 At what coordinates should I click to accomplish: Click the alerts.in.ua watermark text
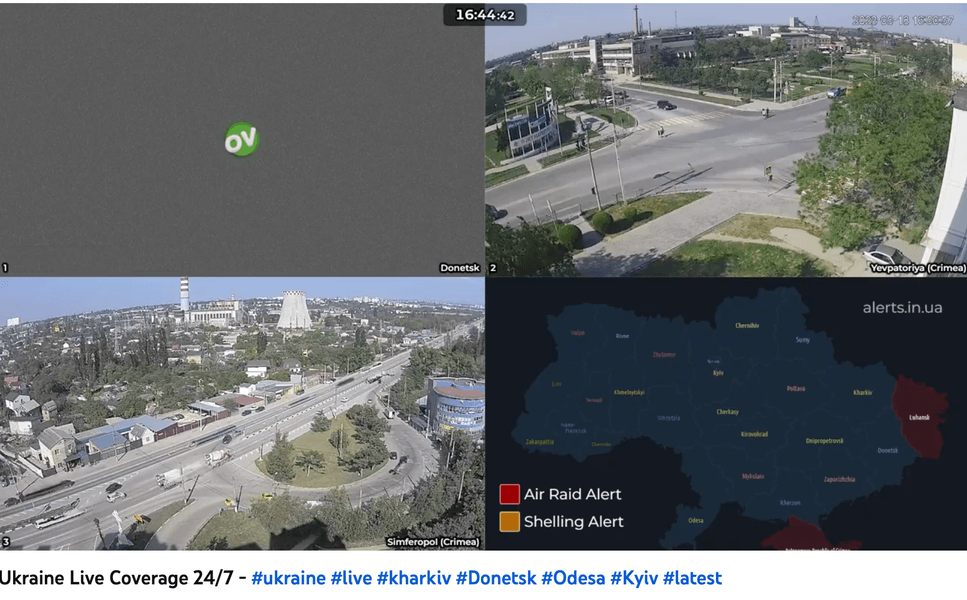[x=902, y=307]
